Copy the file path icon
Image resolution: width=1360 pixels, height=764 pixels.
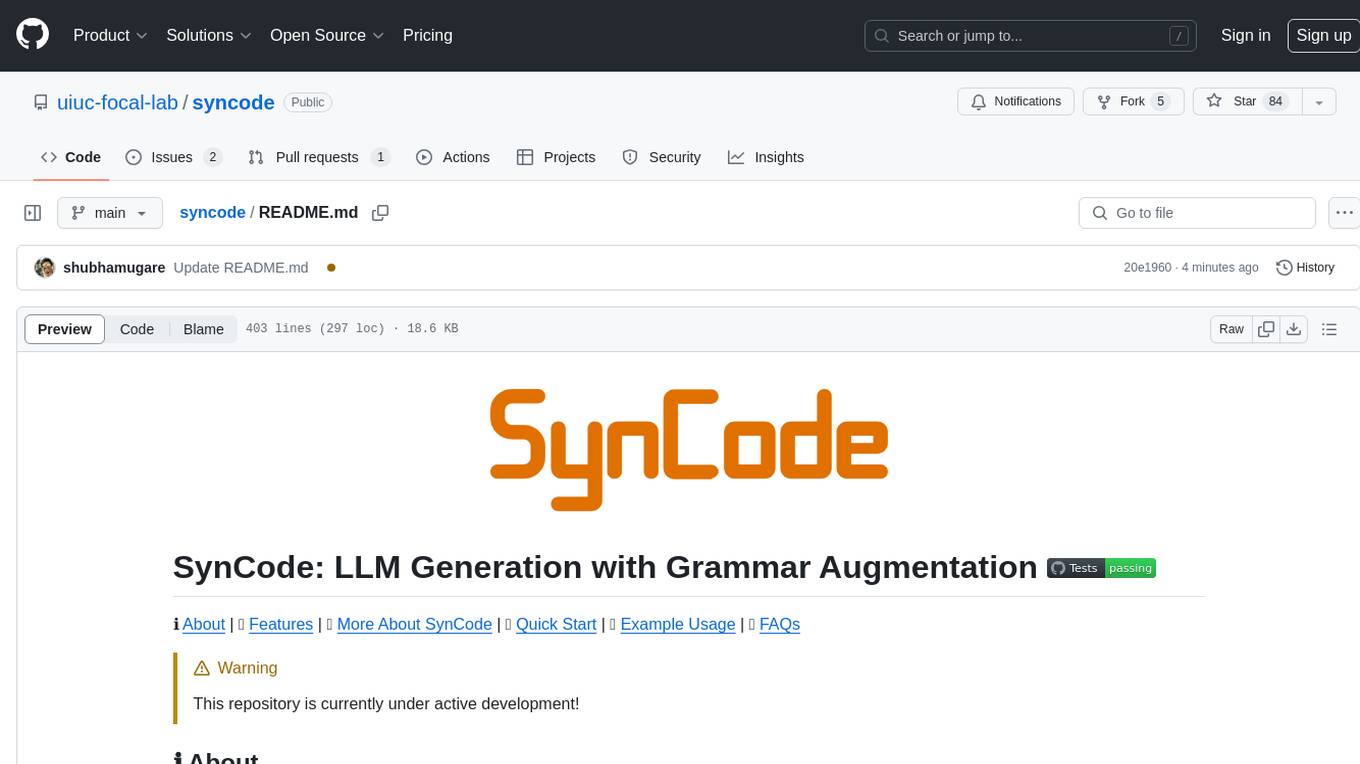pyautogui.click(x=380, y=212)
